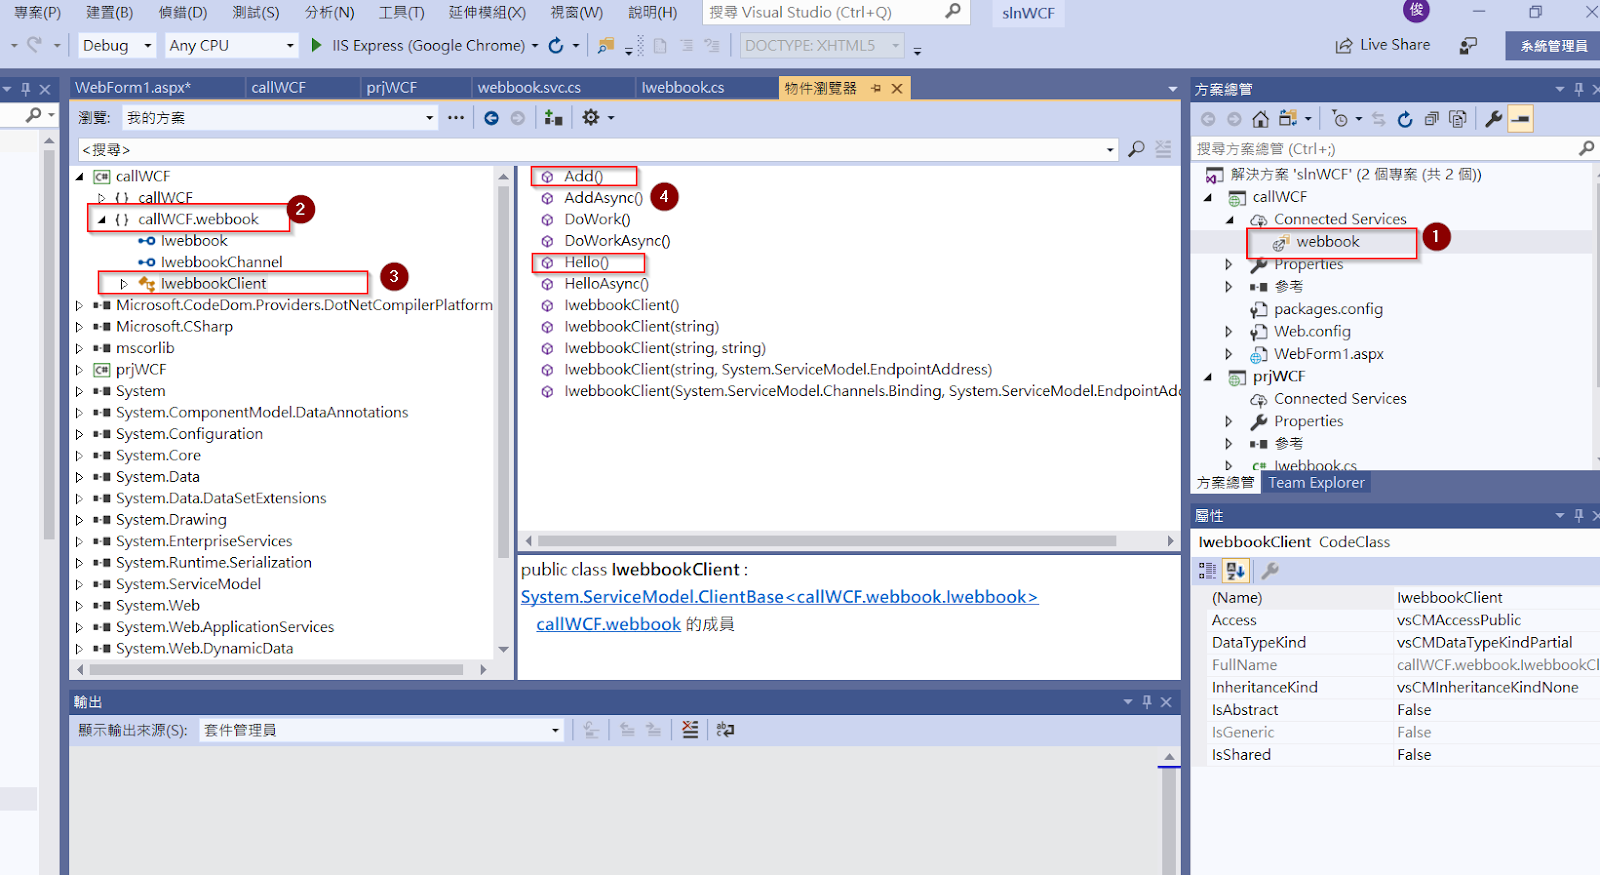1600x875 pixels.
Task: Toggle auto-hide pin on Properties panel
Action: coord(1579,515)
